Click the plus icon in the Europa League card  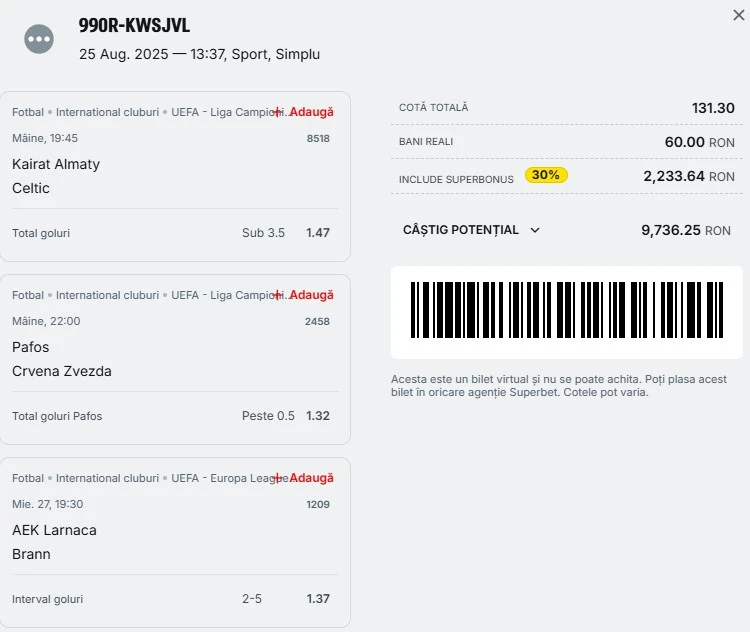click(x=277, y=478)
